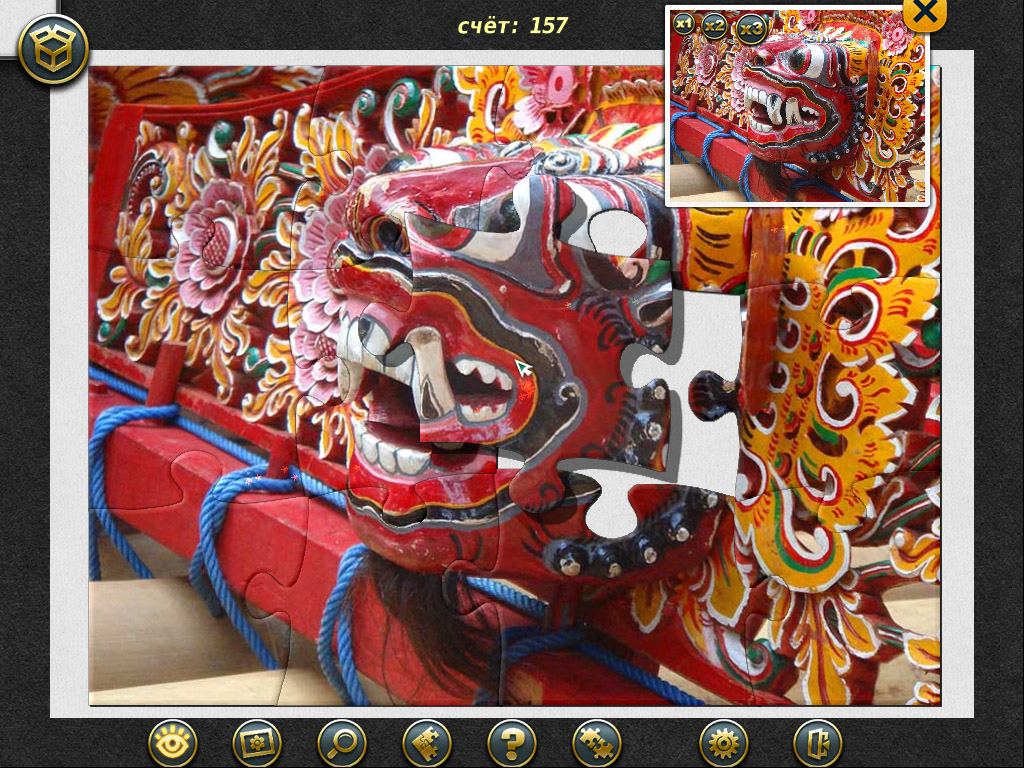Screen dimensions: 1024x768
Task: Exit the puzzle via the door icon
Action: pyautogui.click(x=817, y=743)
